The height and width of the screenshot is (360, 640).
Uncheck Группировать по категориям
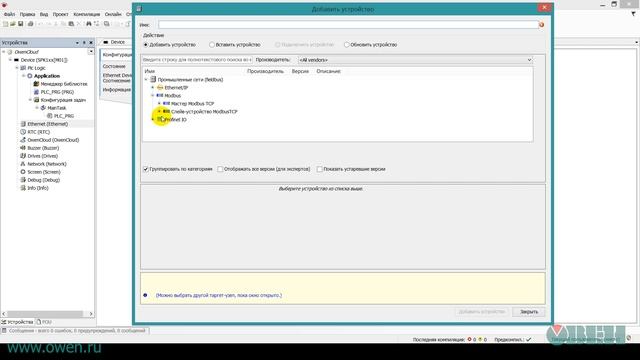[146, 169]
